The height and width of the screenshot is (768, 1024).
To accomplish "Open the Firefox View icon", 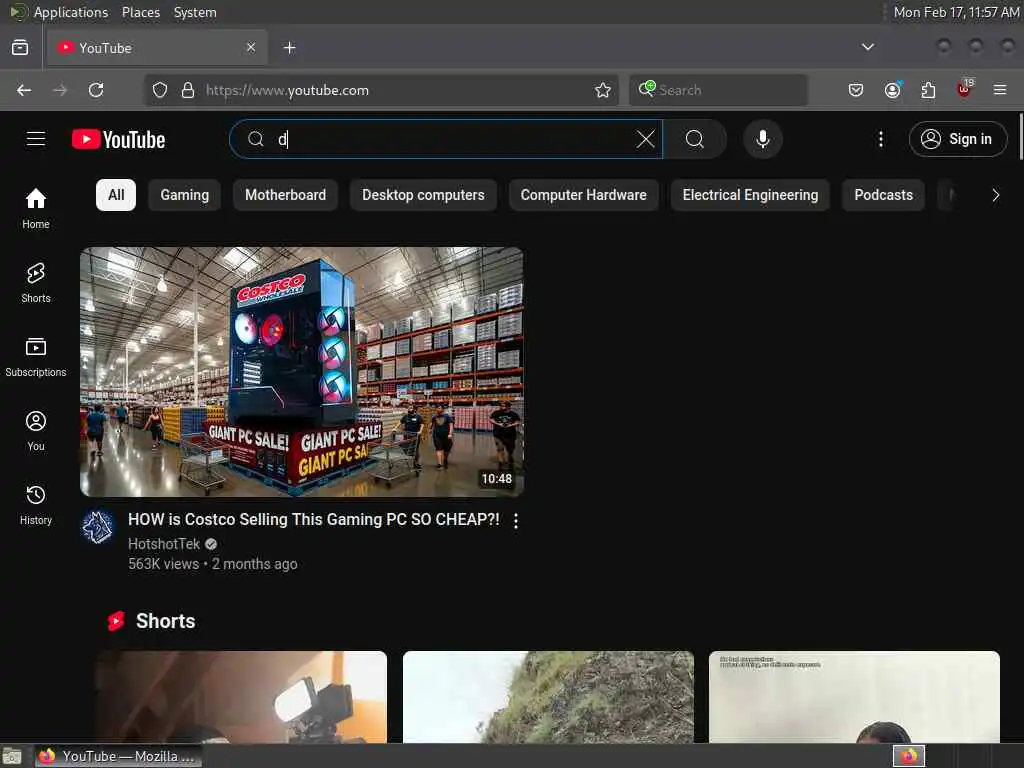I will click(20, 48).
